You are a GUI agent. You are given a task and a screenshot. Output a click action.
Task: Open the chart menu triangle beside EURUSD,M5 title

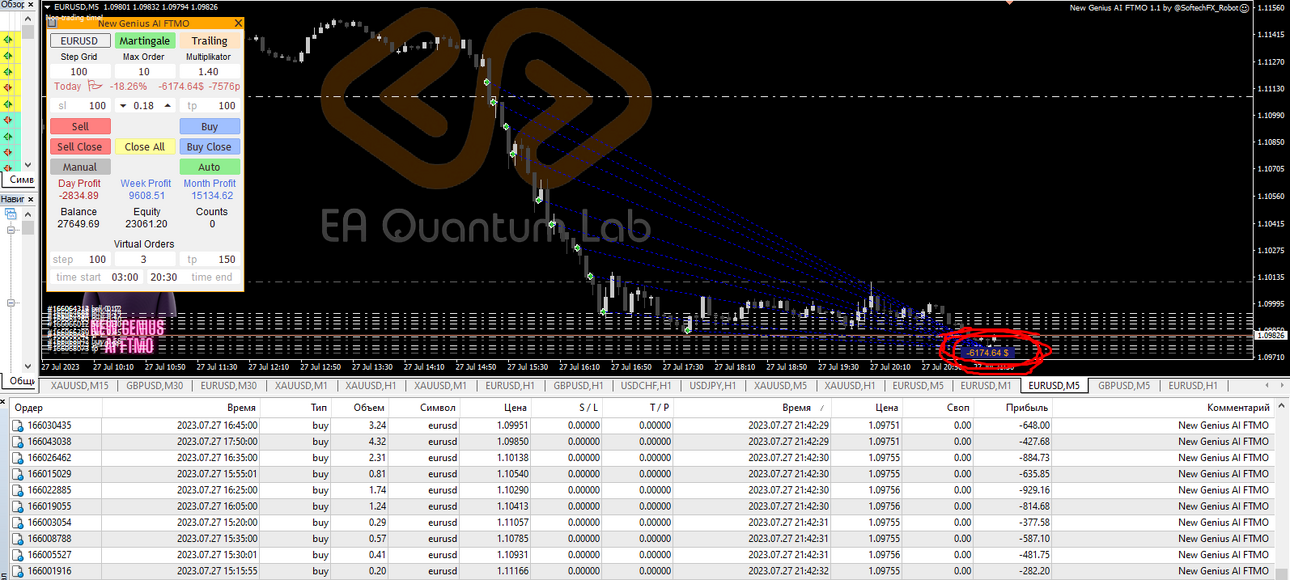pyautogui.click(x=47, y=8)
